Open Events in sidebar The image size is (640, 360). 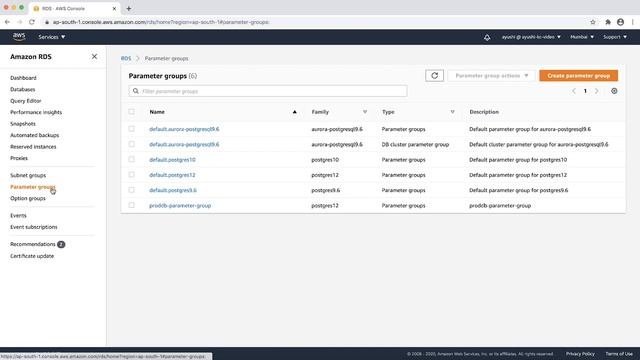18,215
